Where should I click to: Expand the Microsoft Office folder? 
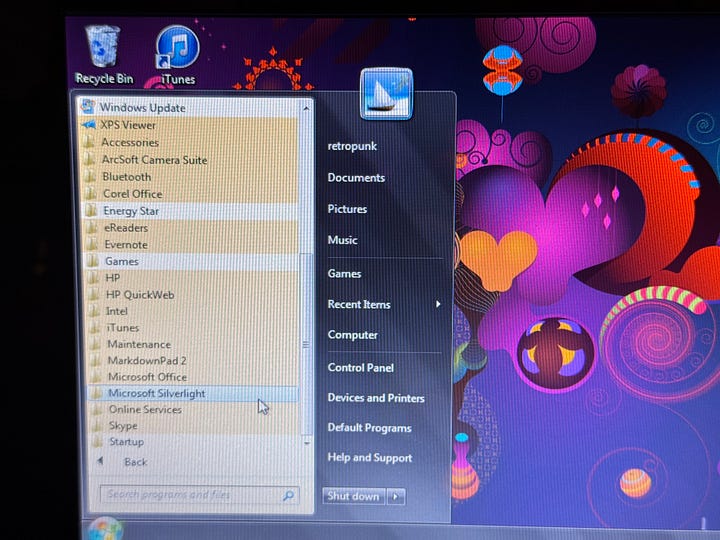click(x=195, y=377)
